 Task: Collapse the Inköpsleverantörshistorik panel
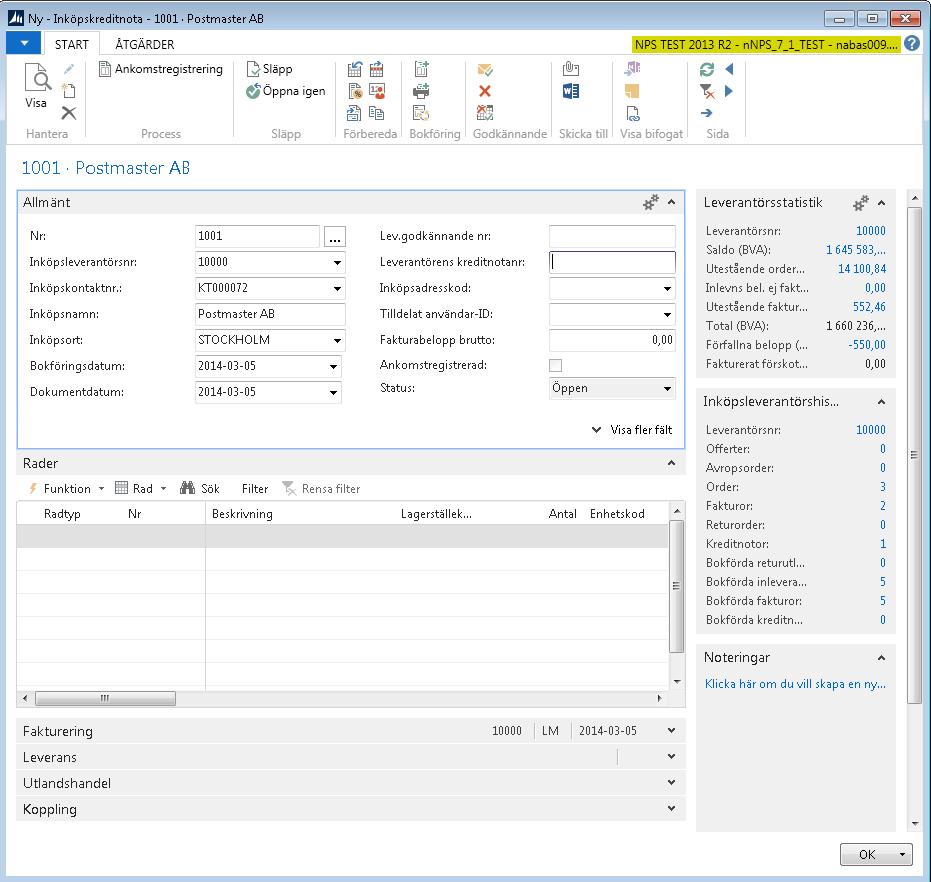(x=882, y=402)
